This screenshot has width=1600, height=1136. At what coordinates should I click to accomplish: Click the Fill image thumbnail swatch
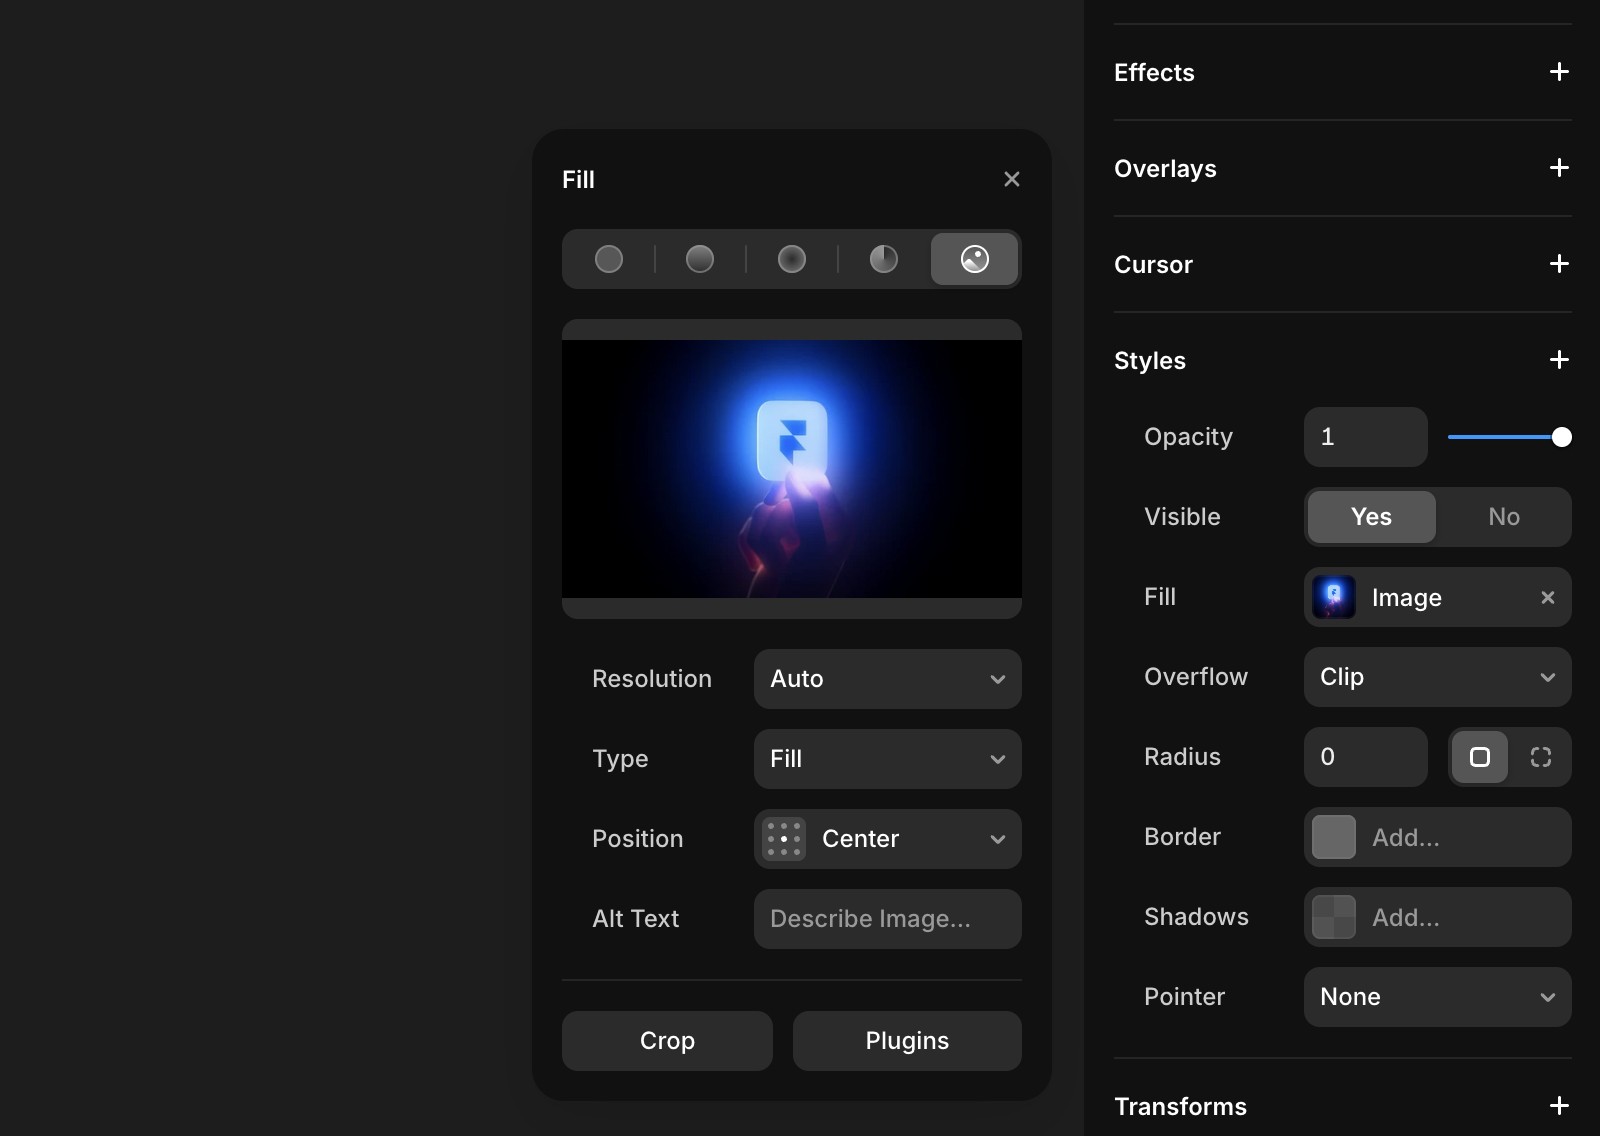point(1334,597)
